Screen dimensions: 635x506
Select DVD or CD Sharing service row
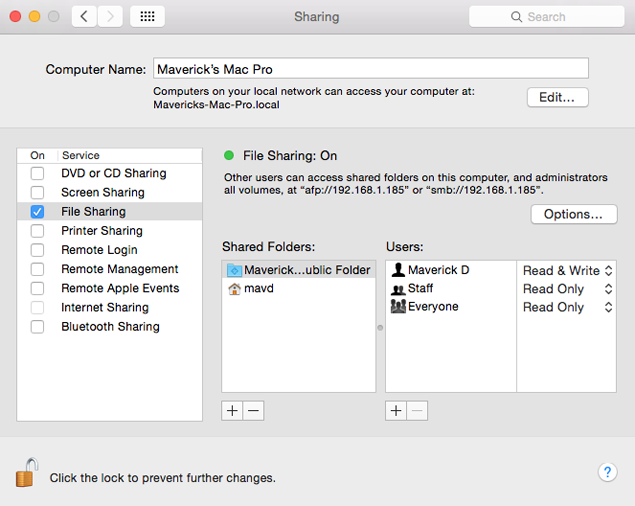pyautogui.click(x=109, y=173)
